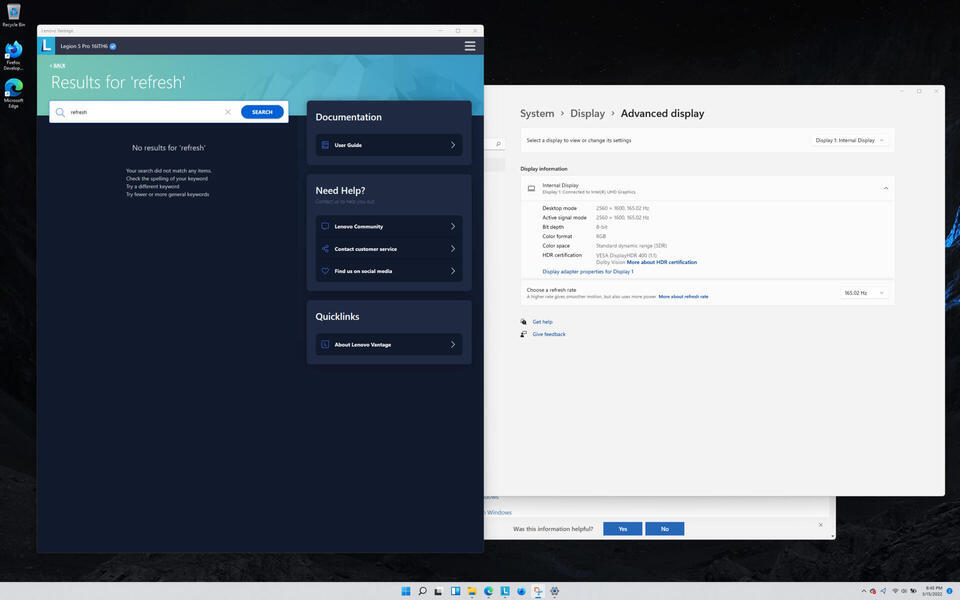Open More about HDR certification link

tap(662, 262)
